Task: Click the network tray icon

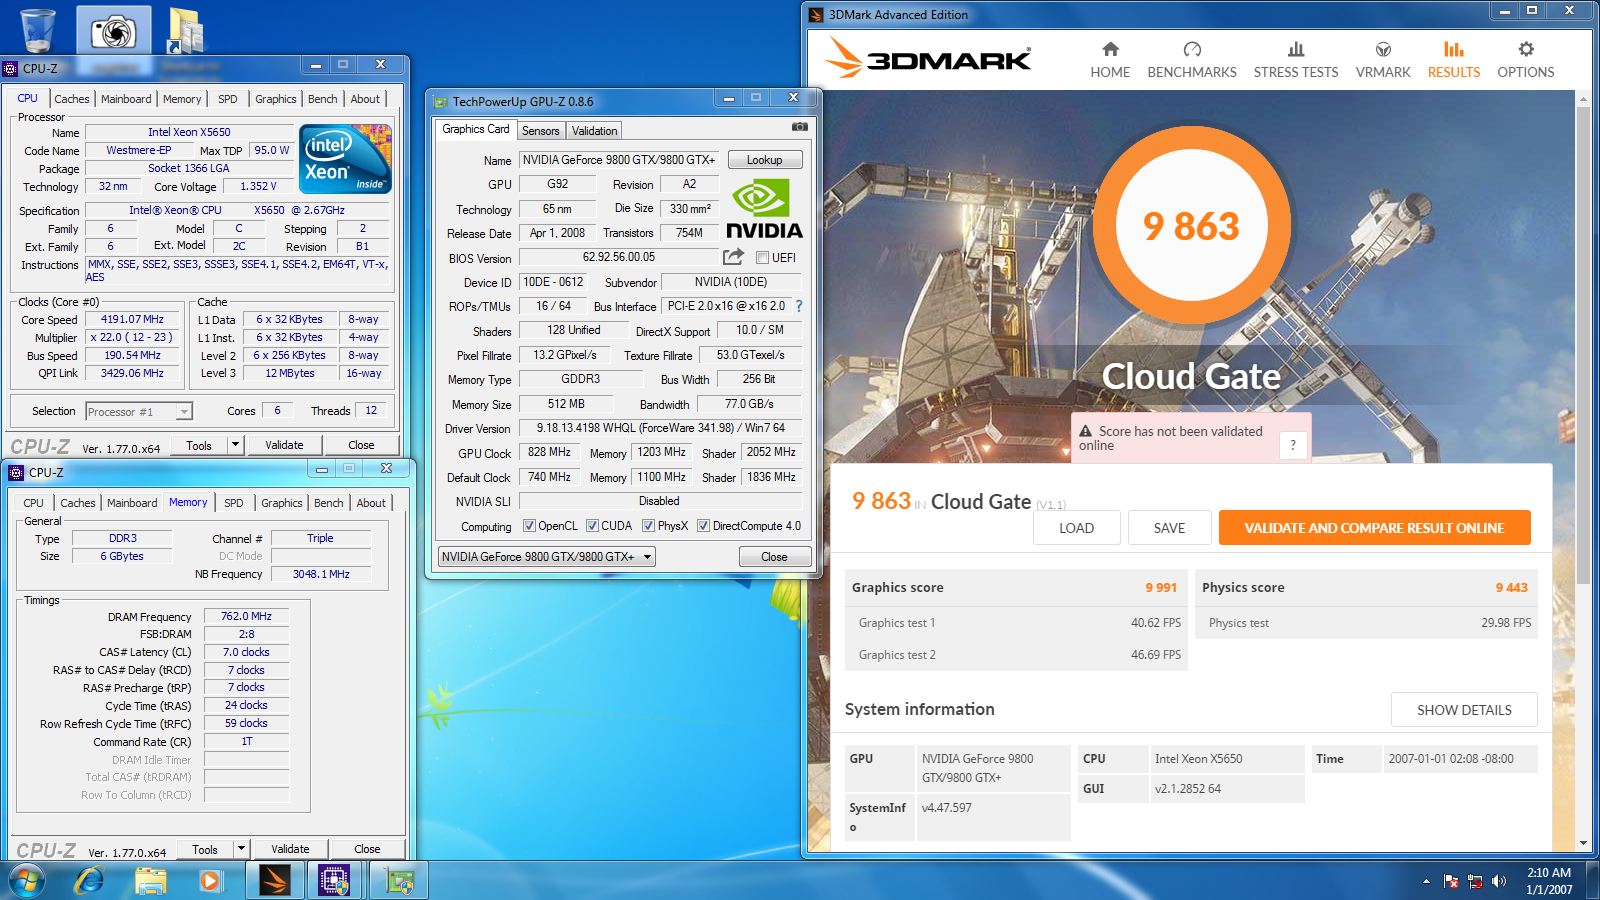Action: pyautogui.click(x=1475, y=881)
